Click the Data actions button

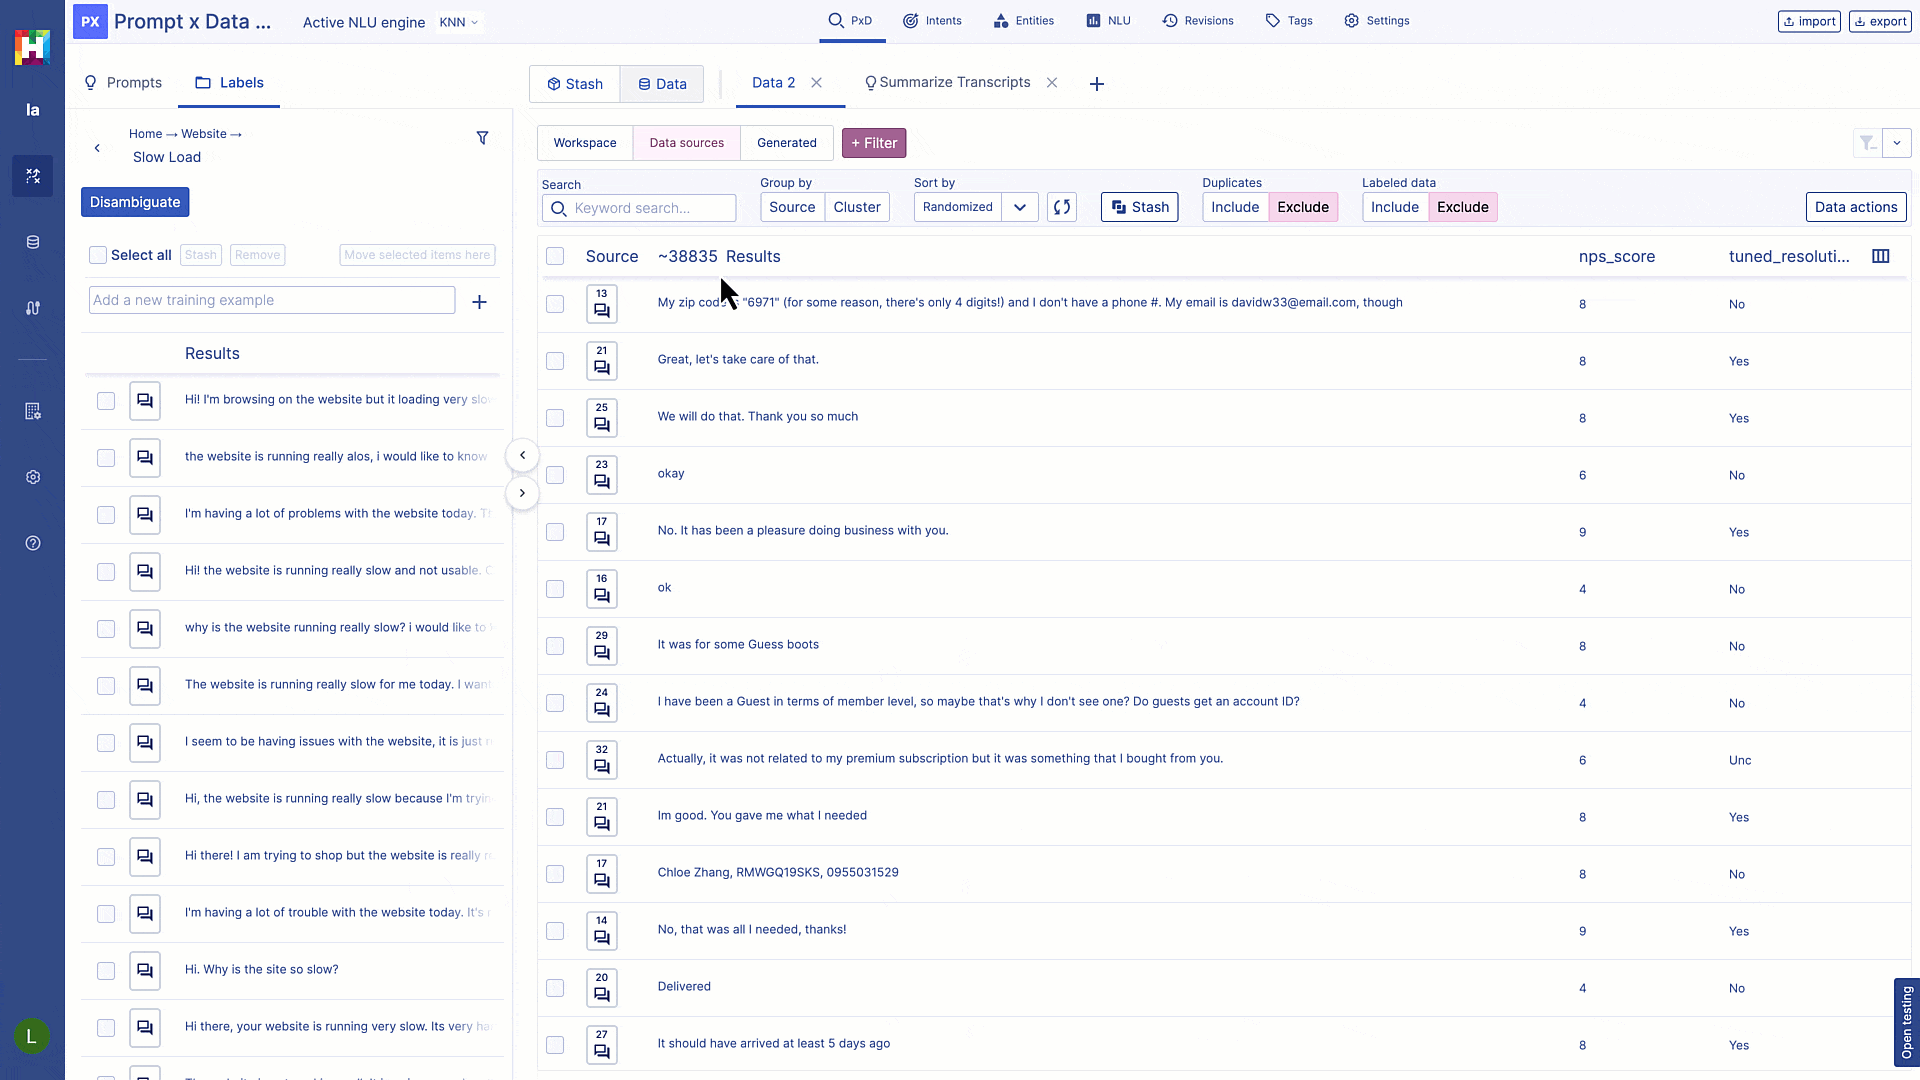tap(1855, 207)
